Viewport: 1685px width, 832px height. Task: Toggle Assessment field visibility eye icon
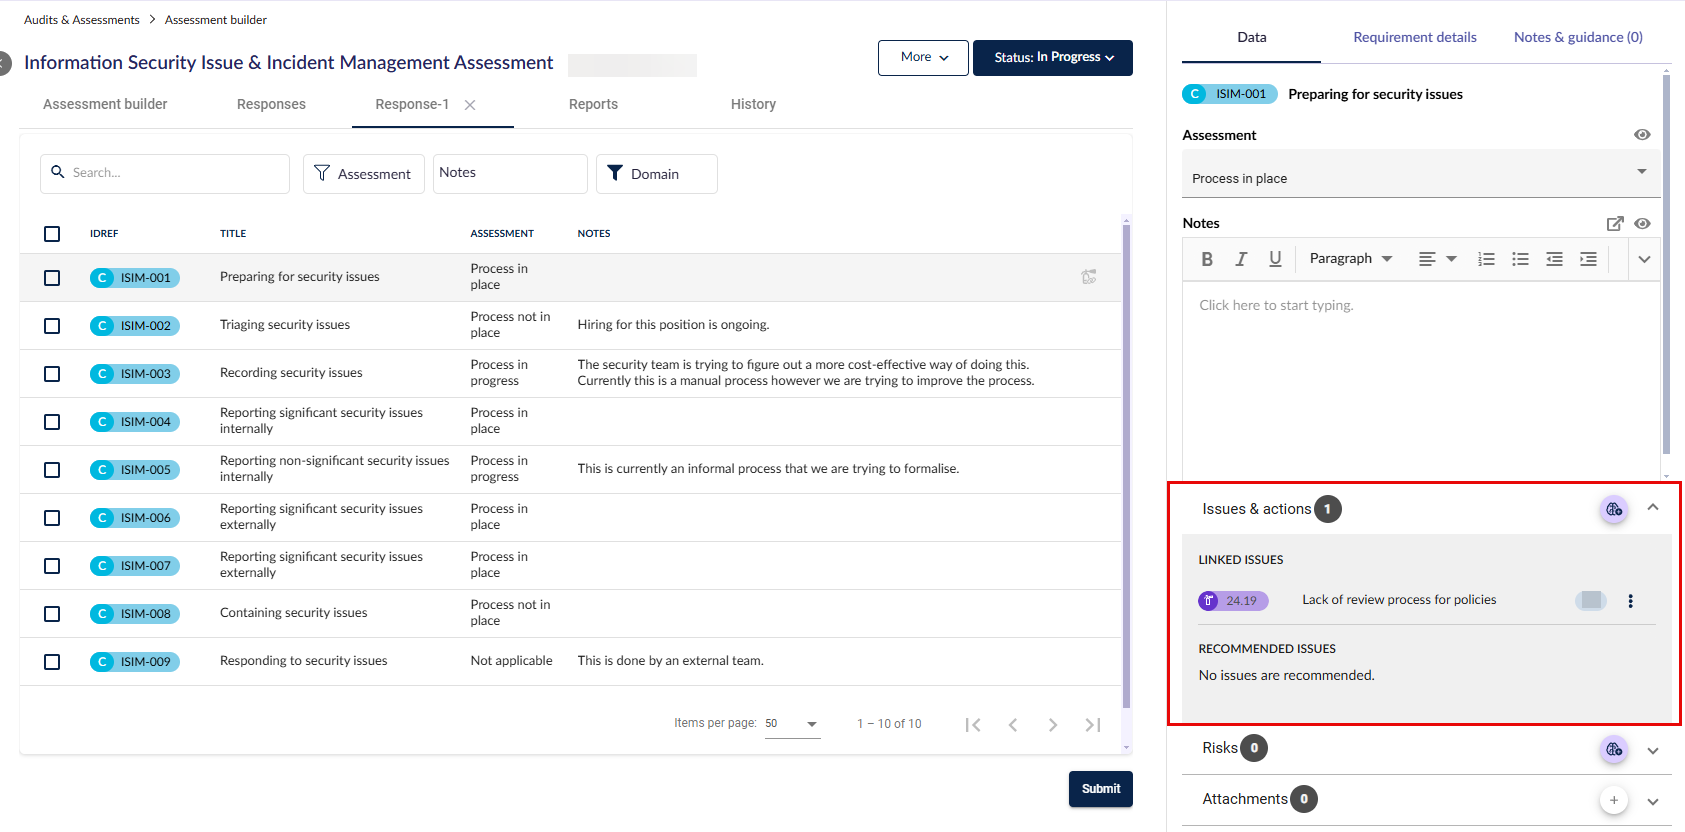click(1642, 135)
